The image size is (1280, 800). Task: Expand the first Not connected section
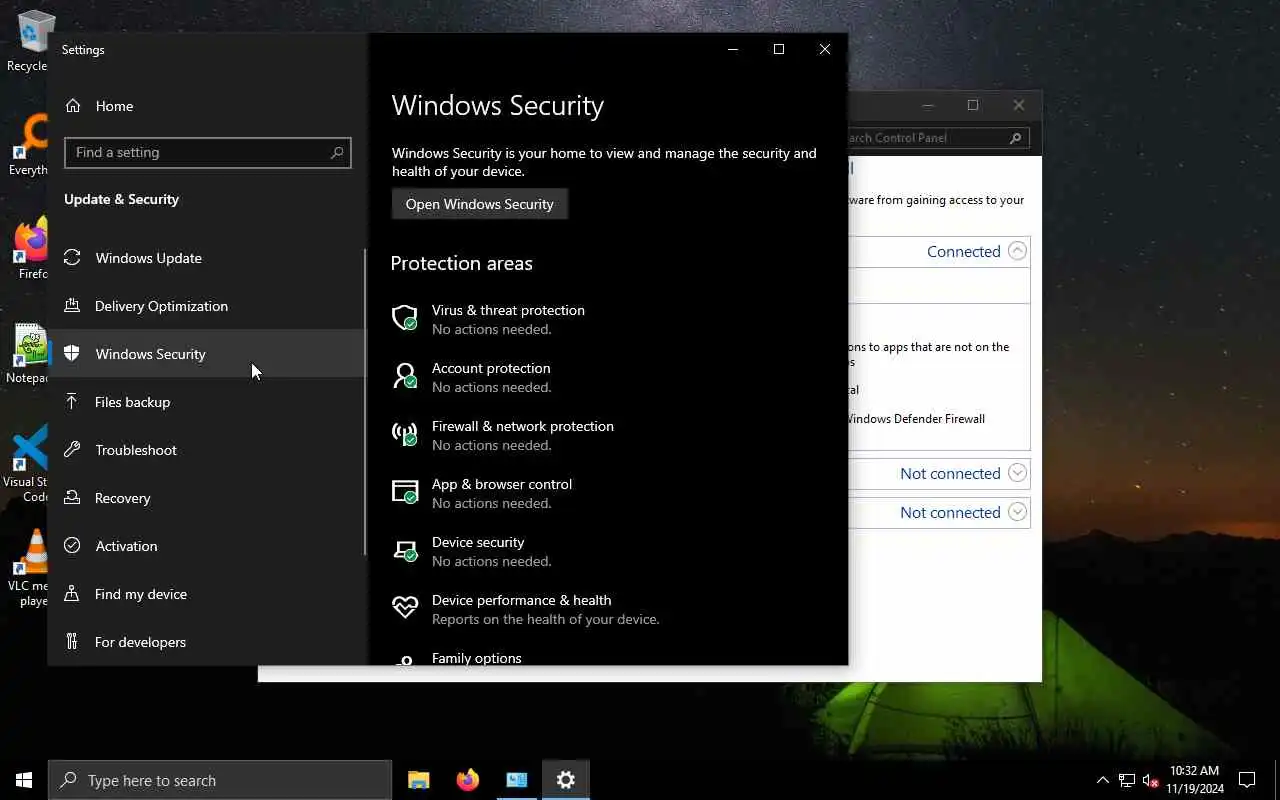(1017, 473)
